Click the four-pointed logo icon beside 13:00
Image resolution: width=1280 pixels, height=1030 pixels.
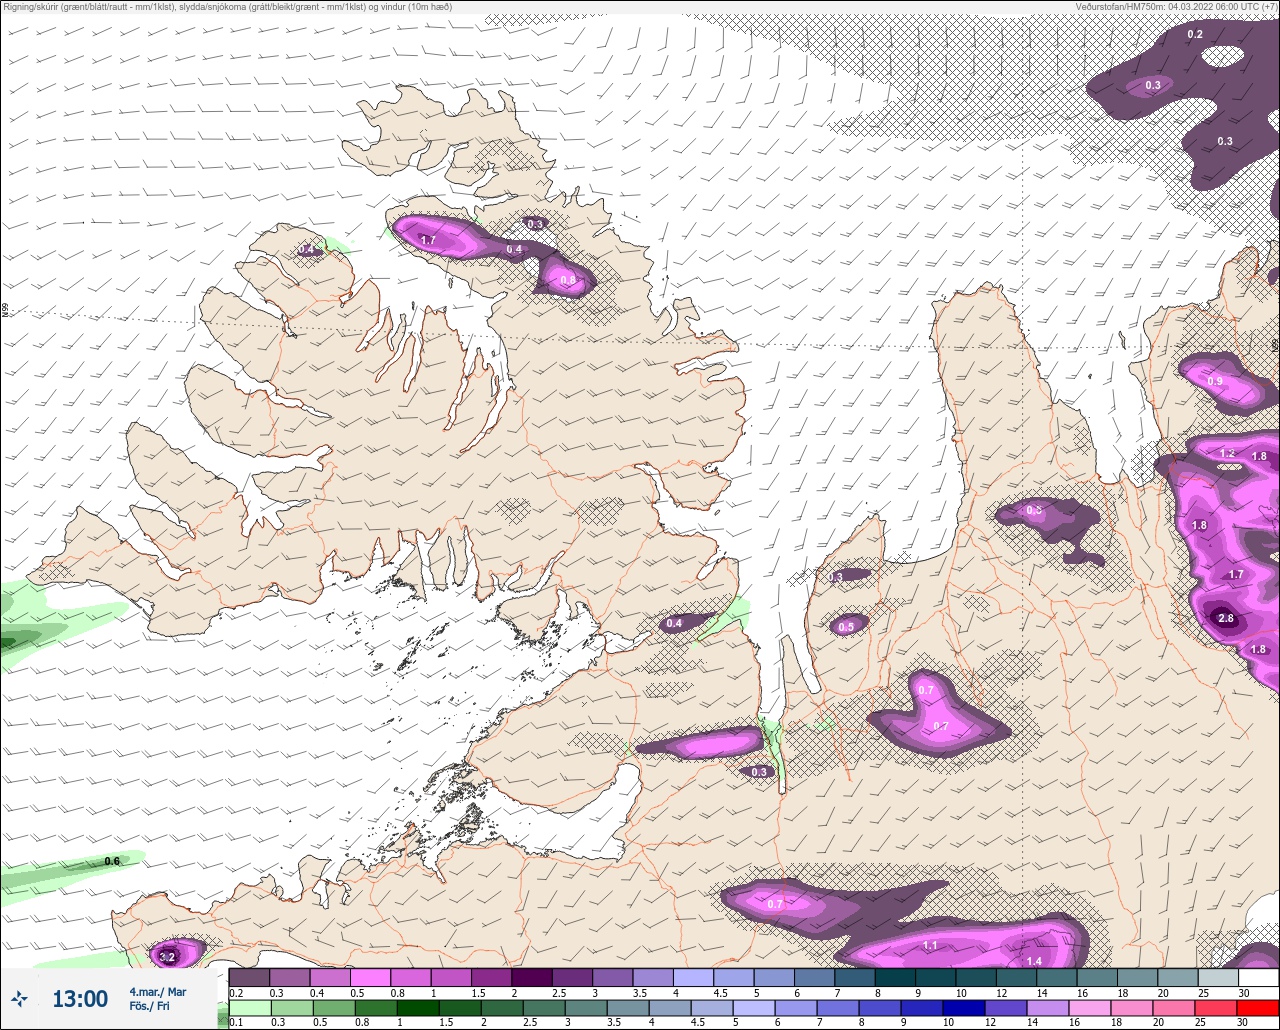(20, 998)
